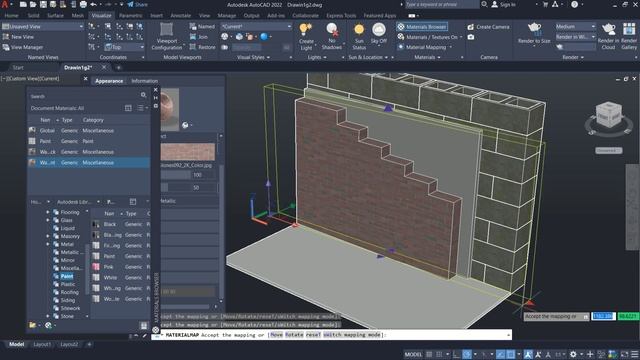Open the AutoCAD application menu logo
640x360 pixels.
(x=5, y=5)
